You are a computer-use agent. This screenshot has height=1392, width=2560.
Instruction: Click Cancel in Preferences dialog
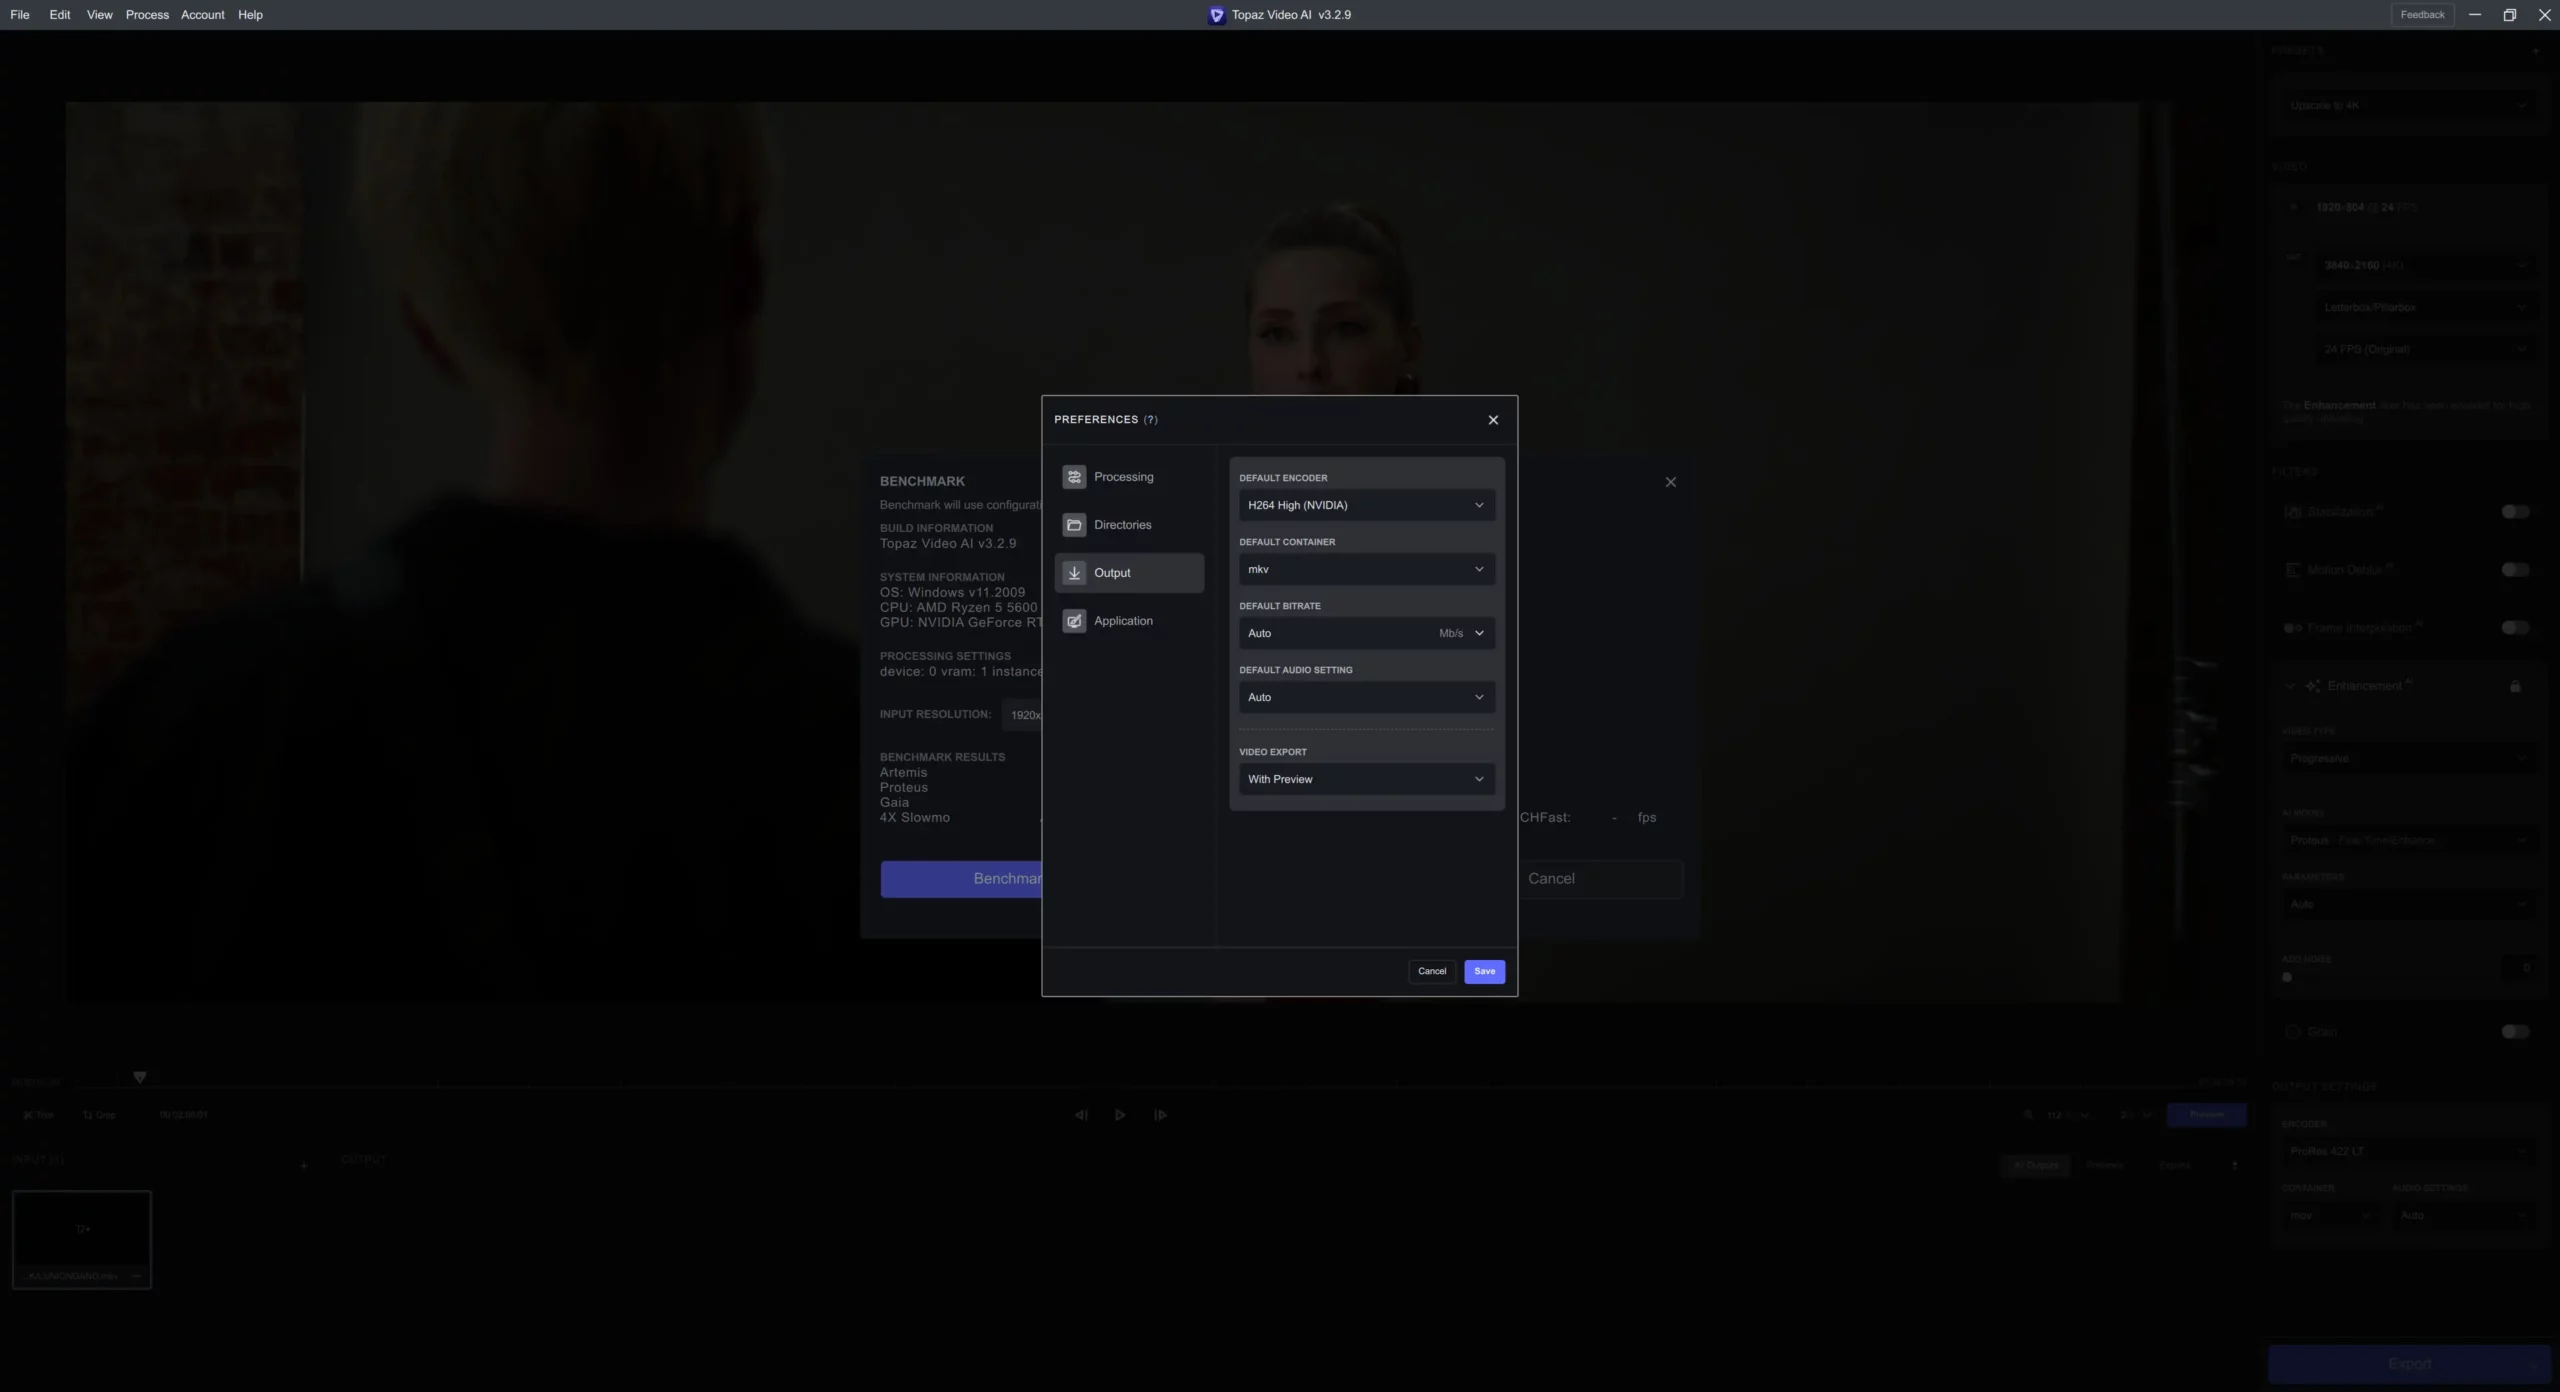tap(1431, 971)
